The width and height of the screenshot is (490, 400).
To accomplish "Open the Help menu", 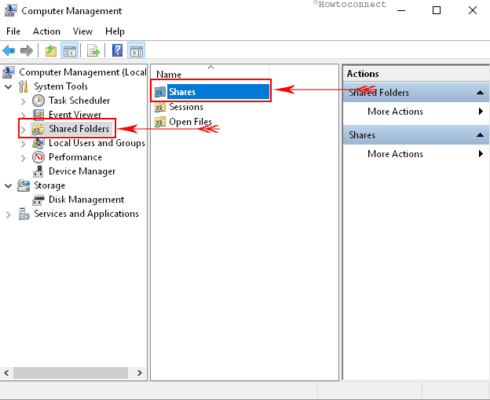I will 115,31.
